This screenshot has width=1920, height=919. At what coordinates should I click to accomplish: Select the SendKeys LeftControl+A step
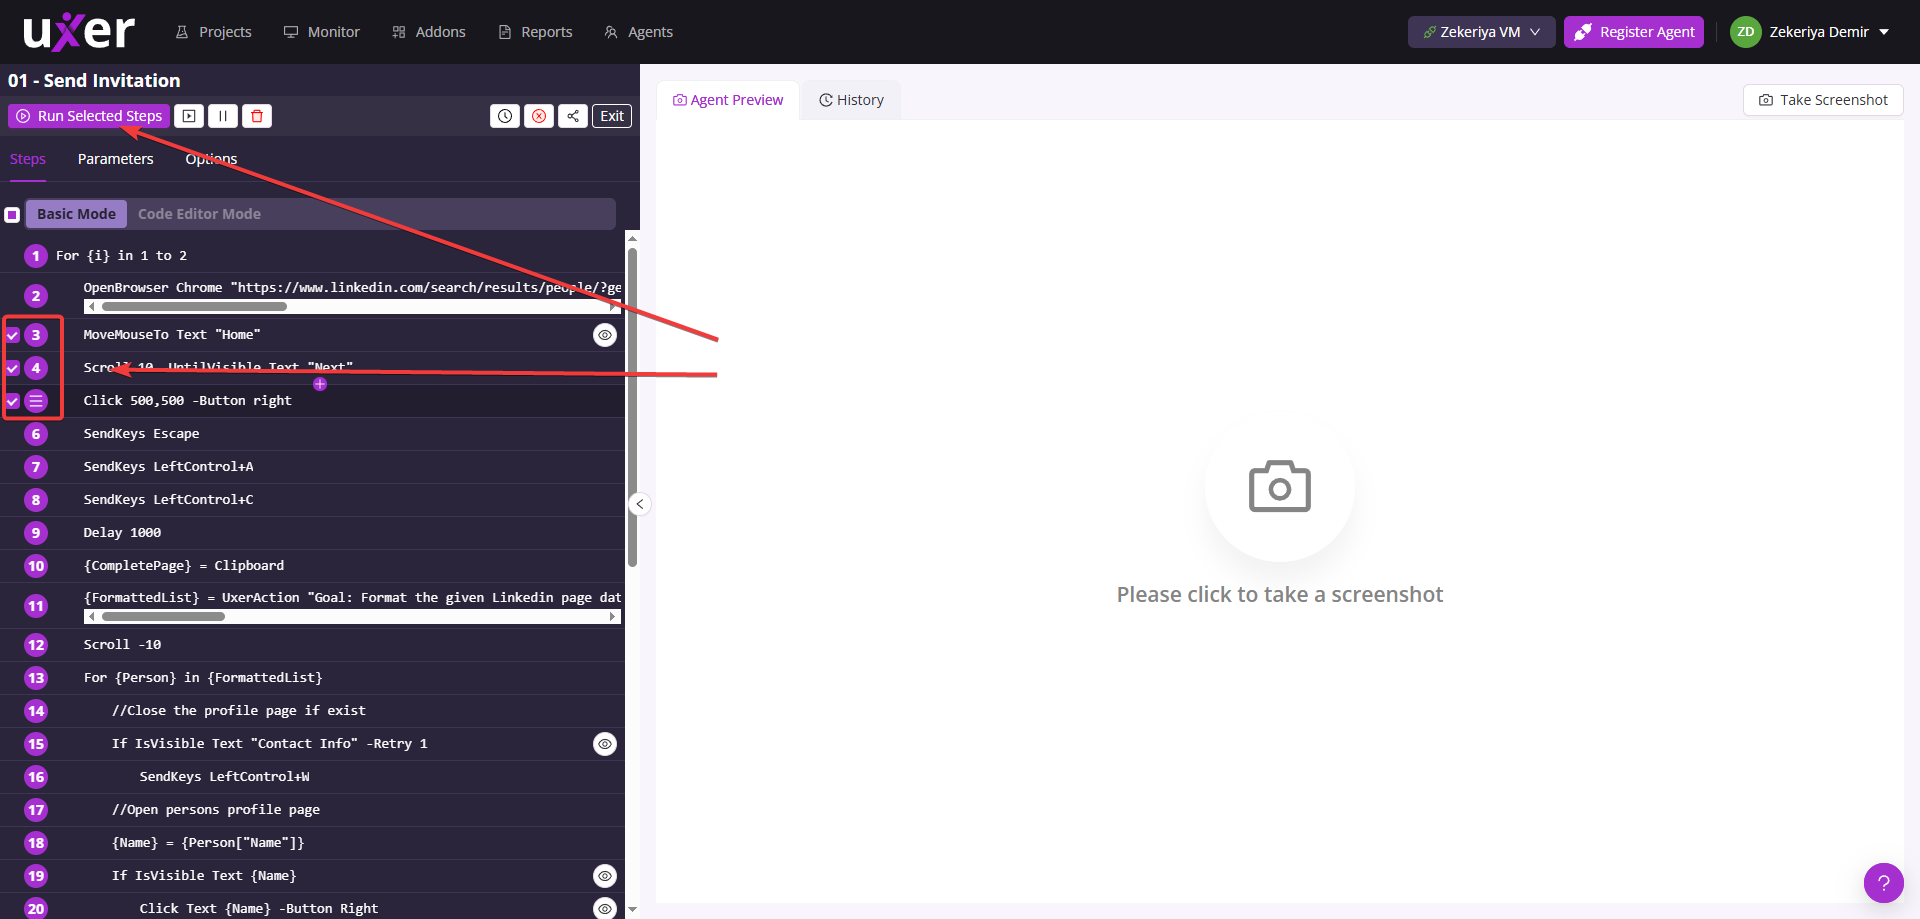point(312,467)
